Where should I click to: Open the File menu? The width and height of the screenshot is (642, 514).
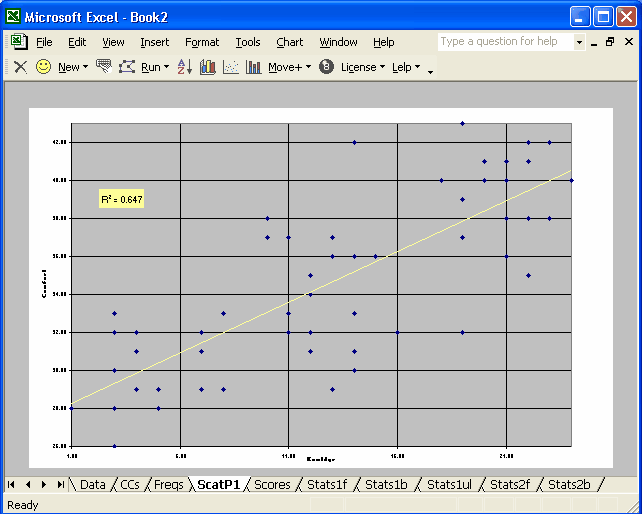point(44,42)
